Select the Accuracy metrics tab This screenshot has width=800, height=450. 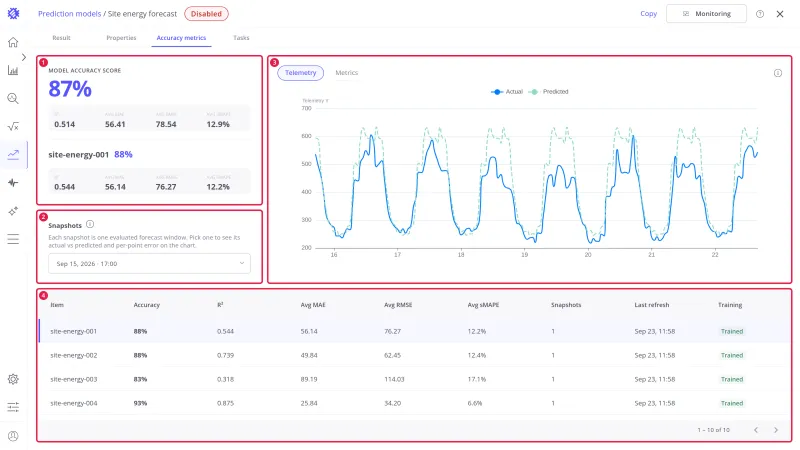[x=181, y=38]
